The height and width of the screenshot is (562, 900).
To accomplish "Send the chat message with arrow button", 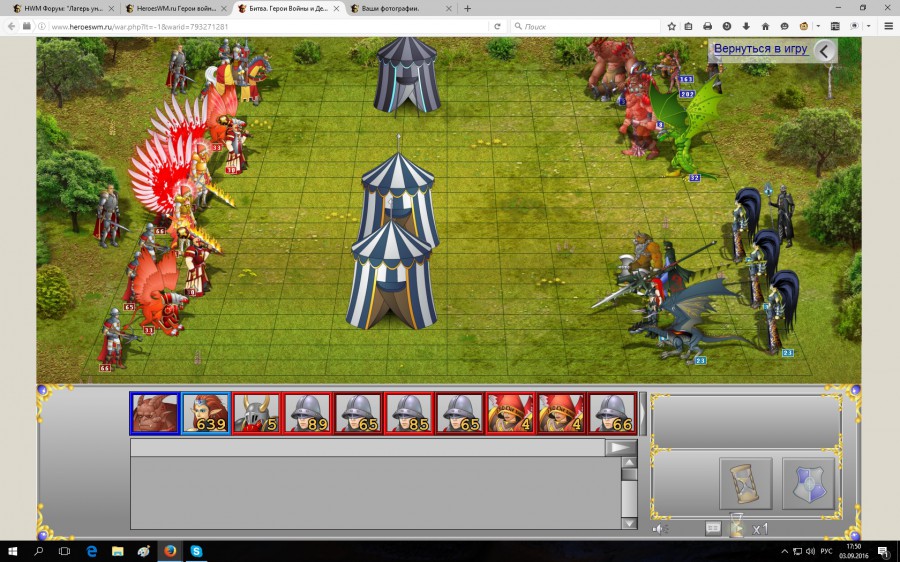I will click(x=620, y=448).
